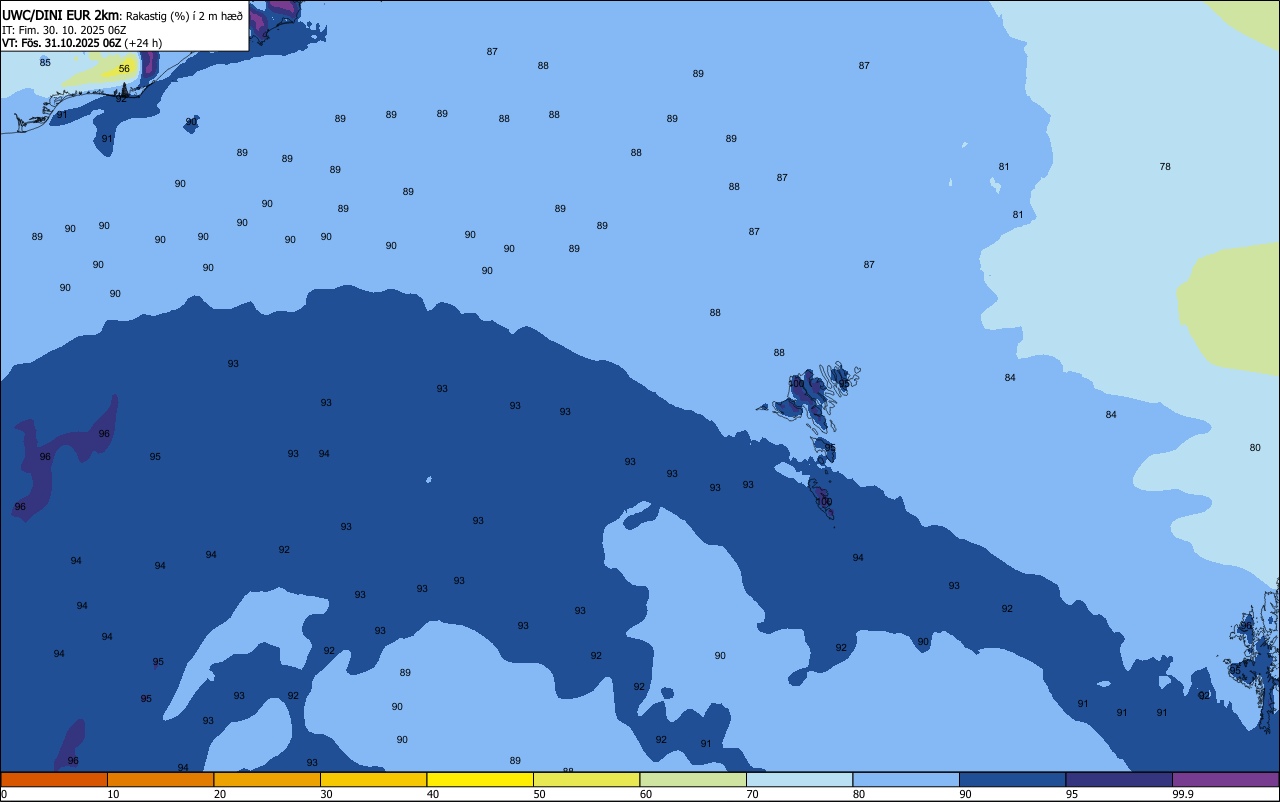Select the purple legend swatch above 99.9
Viewport: 1280px width, 802px height.
pyautogui.click(x=1225, y=779)
